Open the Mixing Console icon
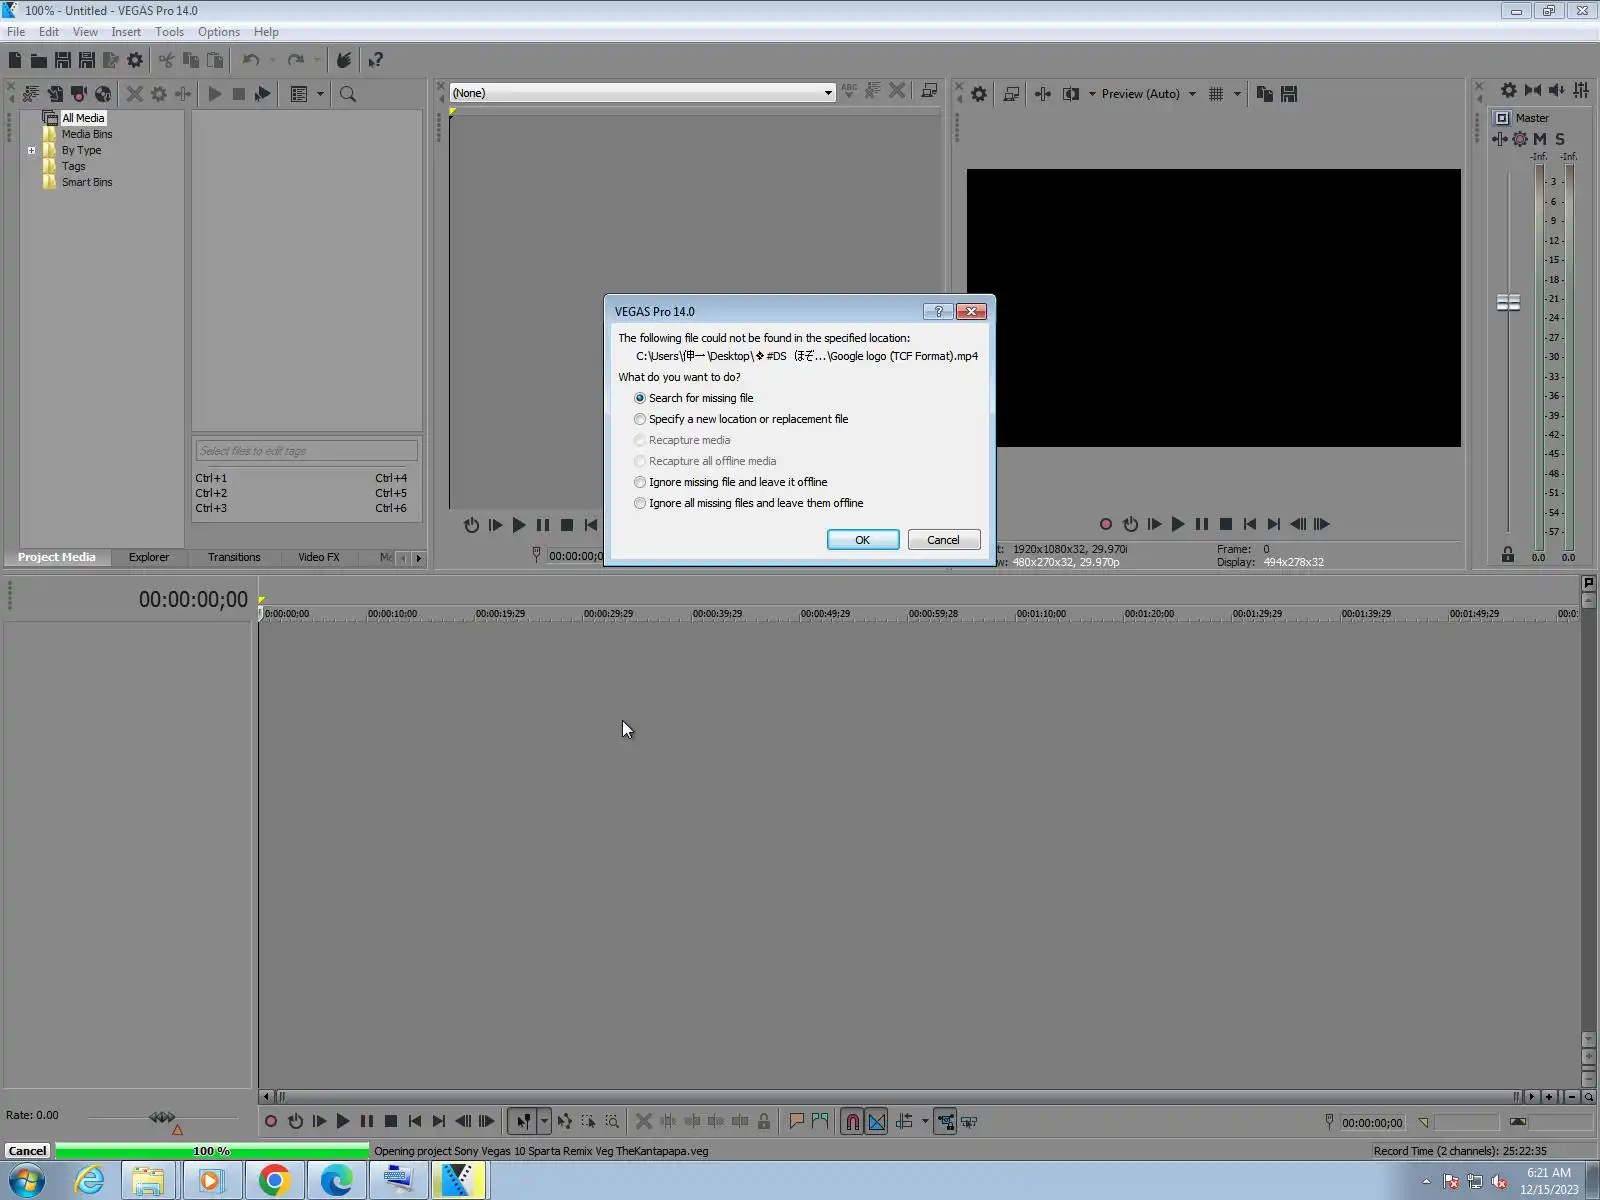1600x1200 pixels. 1581,90
